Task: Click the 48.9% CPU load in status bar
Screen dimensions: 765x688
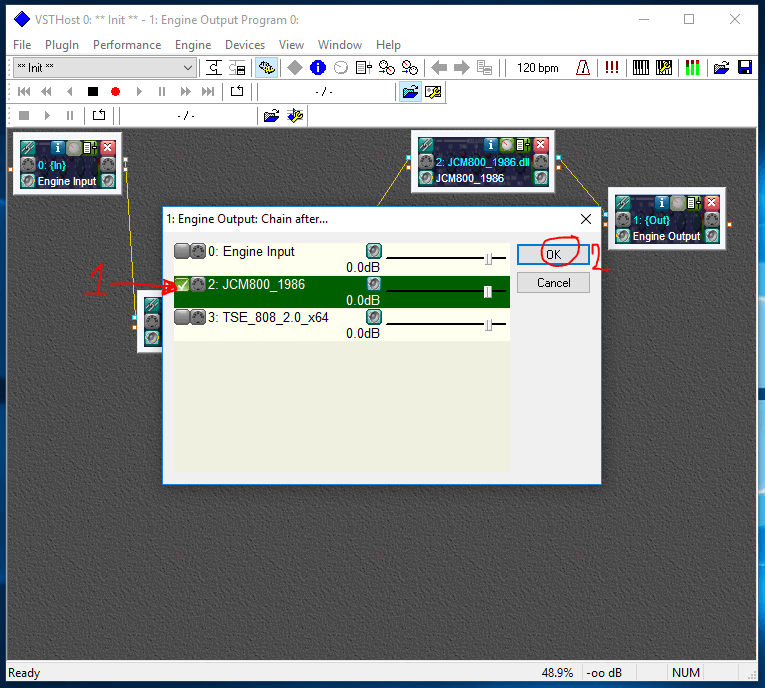Action: (557, 673)
